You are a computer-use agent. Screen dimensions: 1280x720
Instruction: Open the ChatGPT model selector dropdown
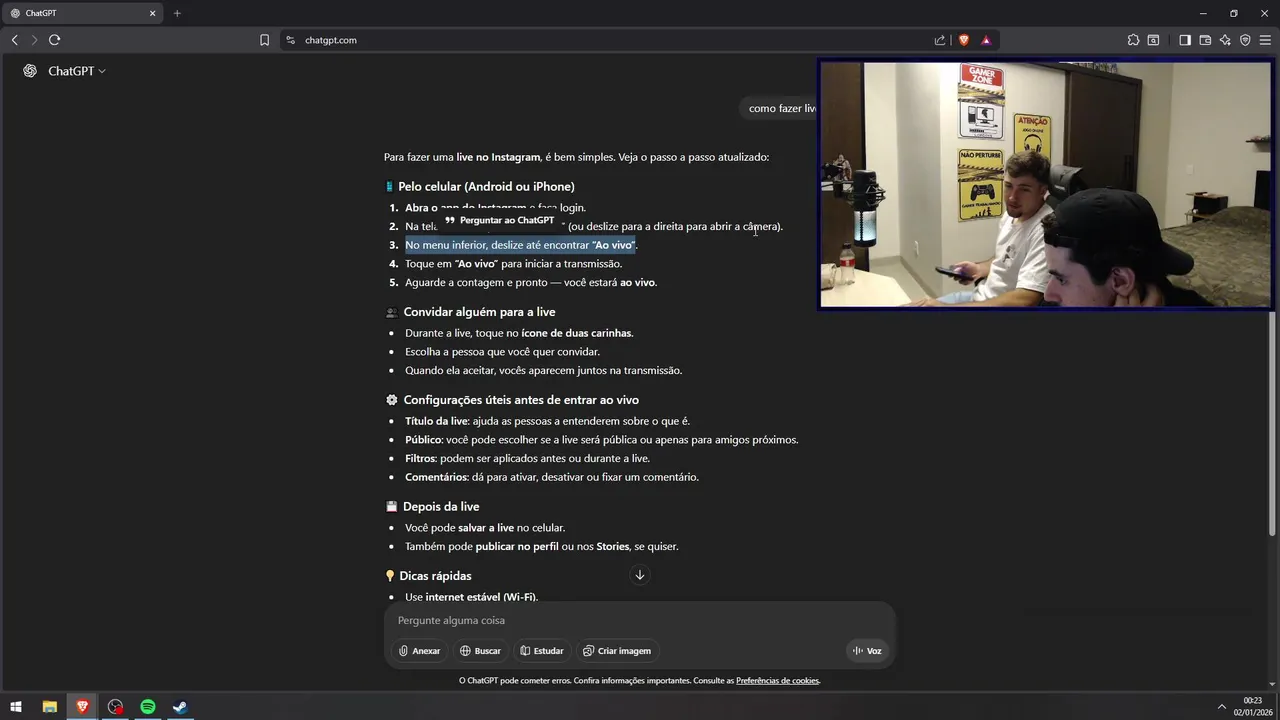coord(77,71)
